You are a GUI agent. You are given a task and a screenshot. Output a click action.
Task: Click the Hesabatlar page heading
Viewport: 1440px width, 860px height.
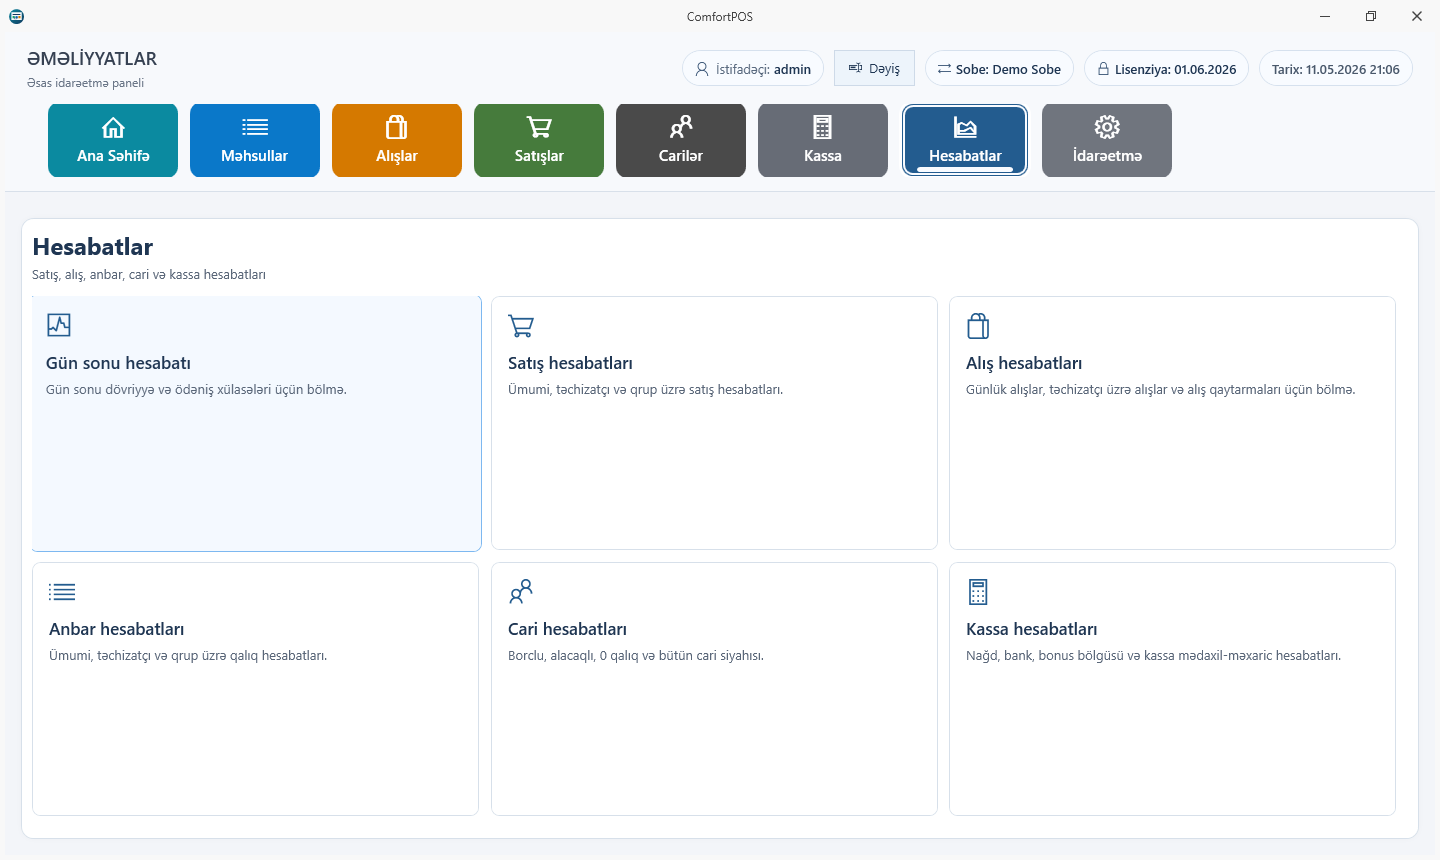pos(93,247)
